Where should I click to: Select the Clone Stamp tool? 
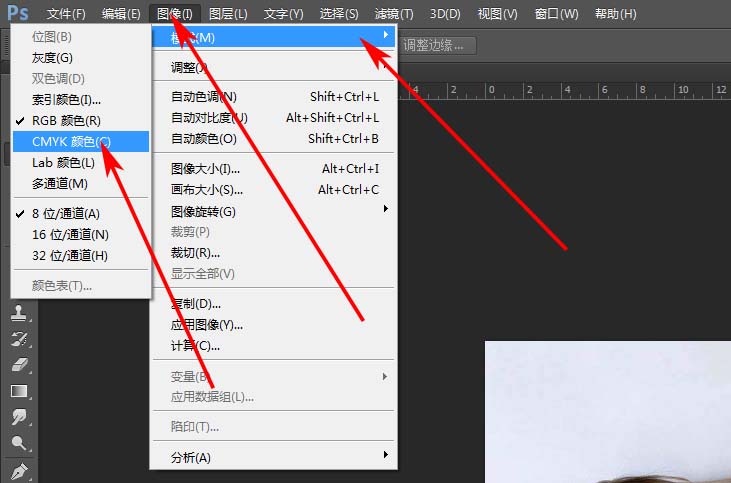19,313
